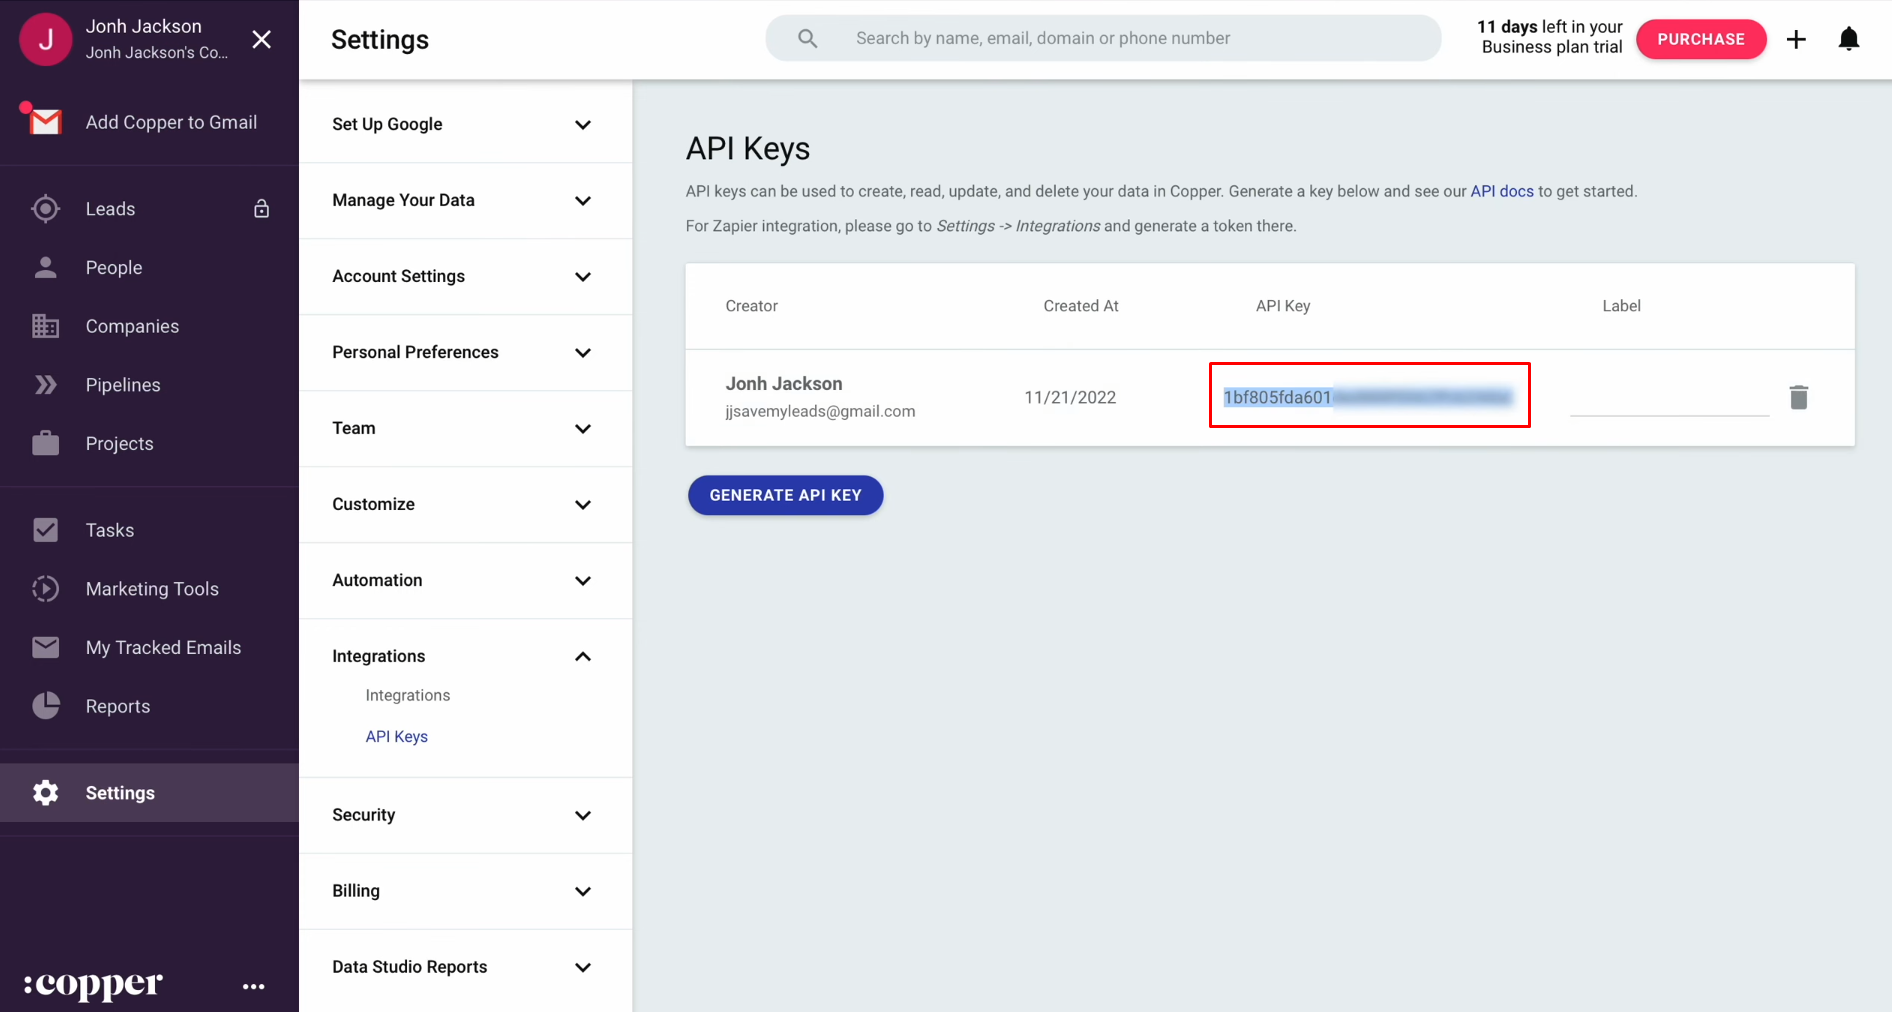
Task: Click the date 11/21/2022
Action: [1070, 397]
